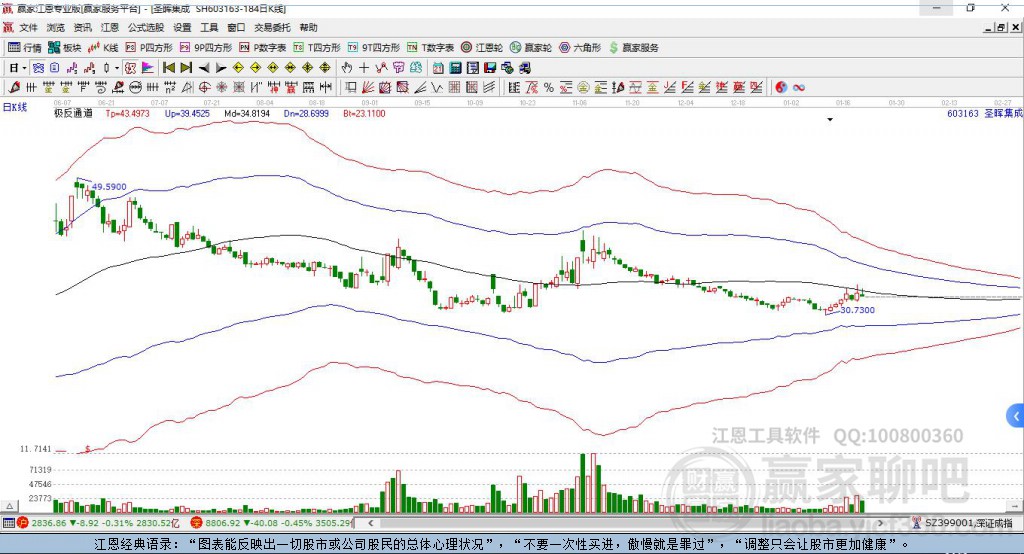Image resolution: width=1024 pixels, height=554 pixels.
Task: Open the calculator icon
Action: tap(455, 68)
